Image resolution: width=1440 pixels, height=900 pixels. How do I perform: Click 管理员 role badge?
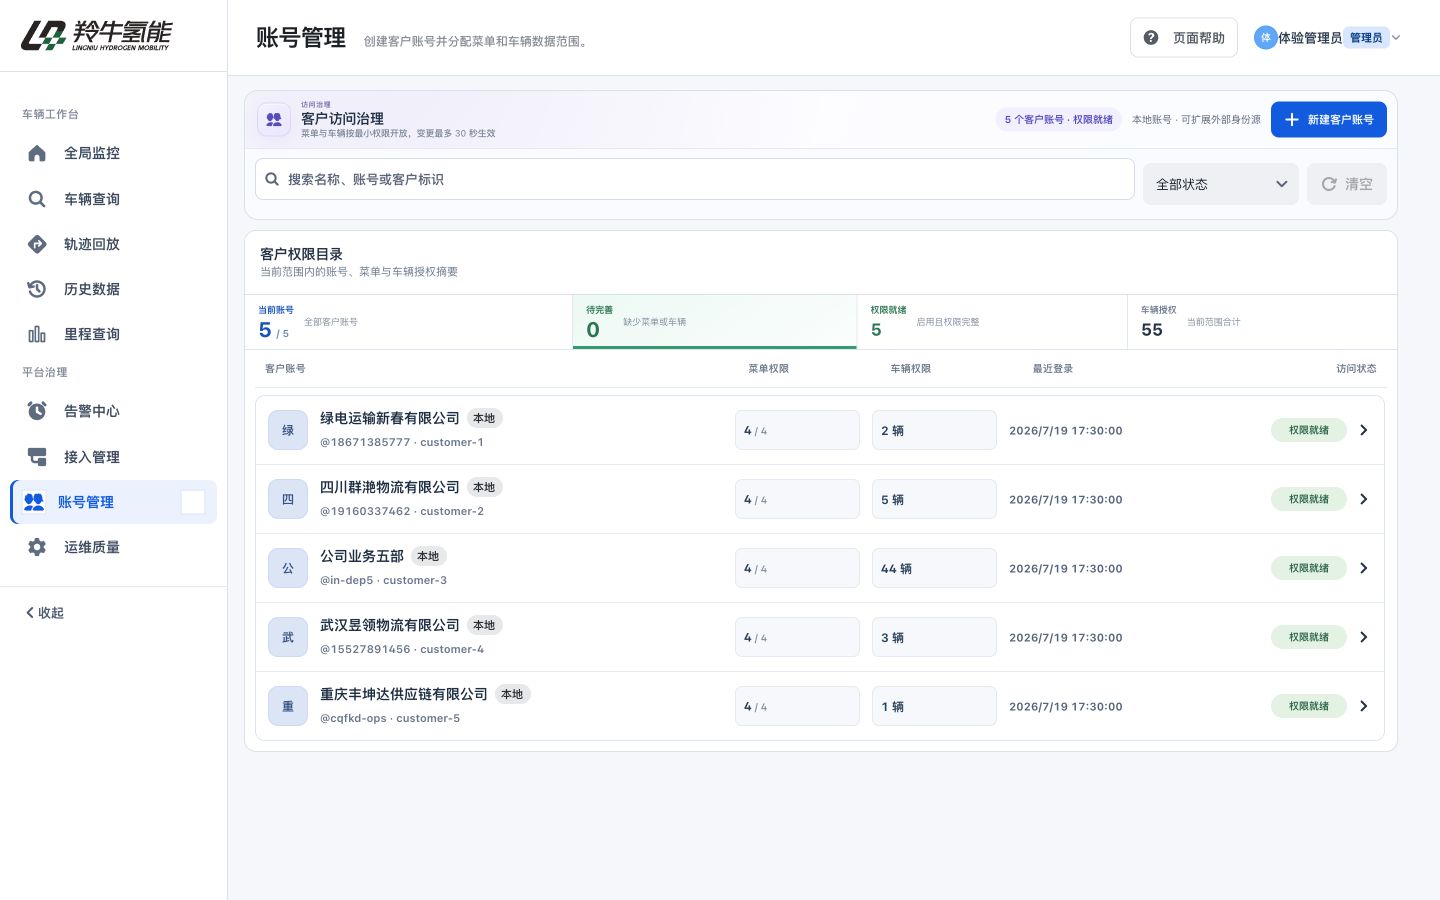1366,38
